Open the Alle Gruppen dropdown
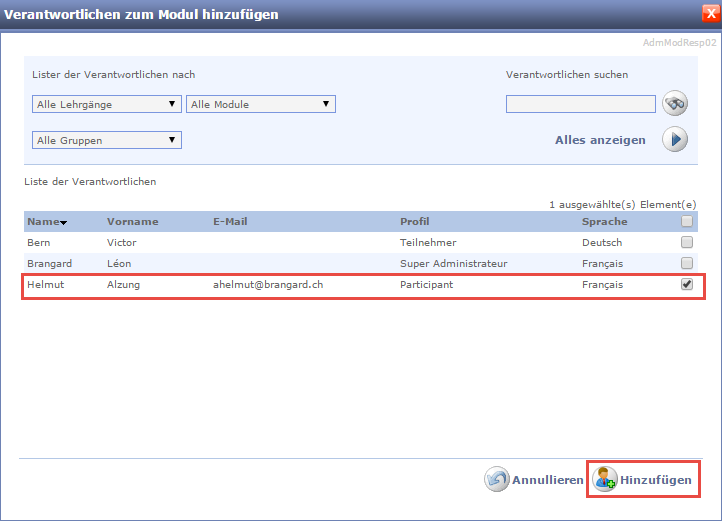This screenshot has height=522, width=722. click(106, 140)
